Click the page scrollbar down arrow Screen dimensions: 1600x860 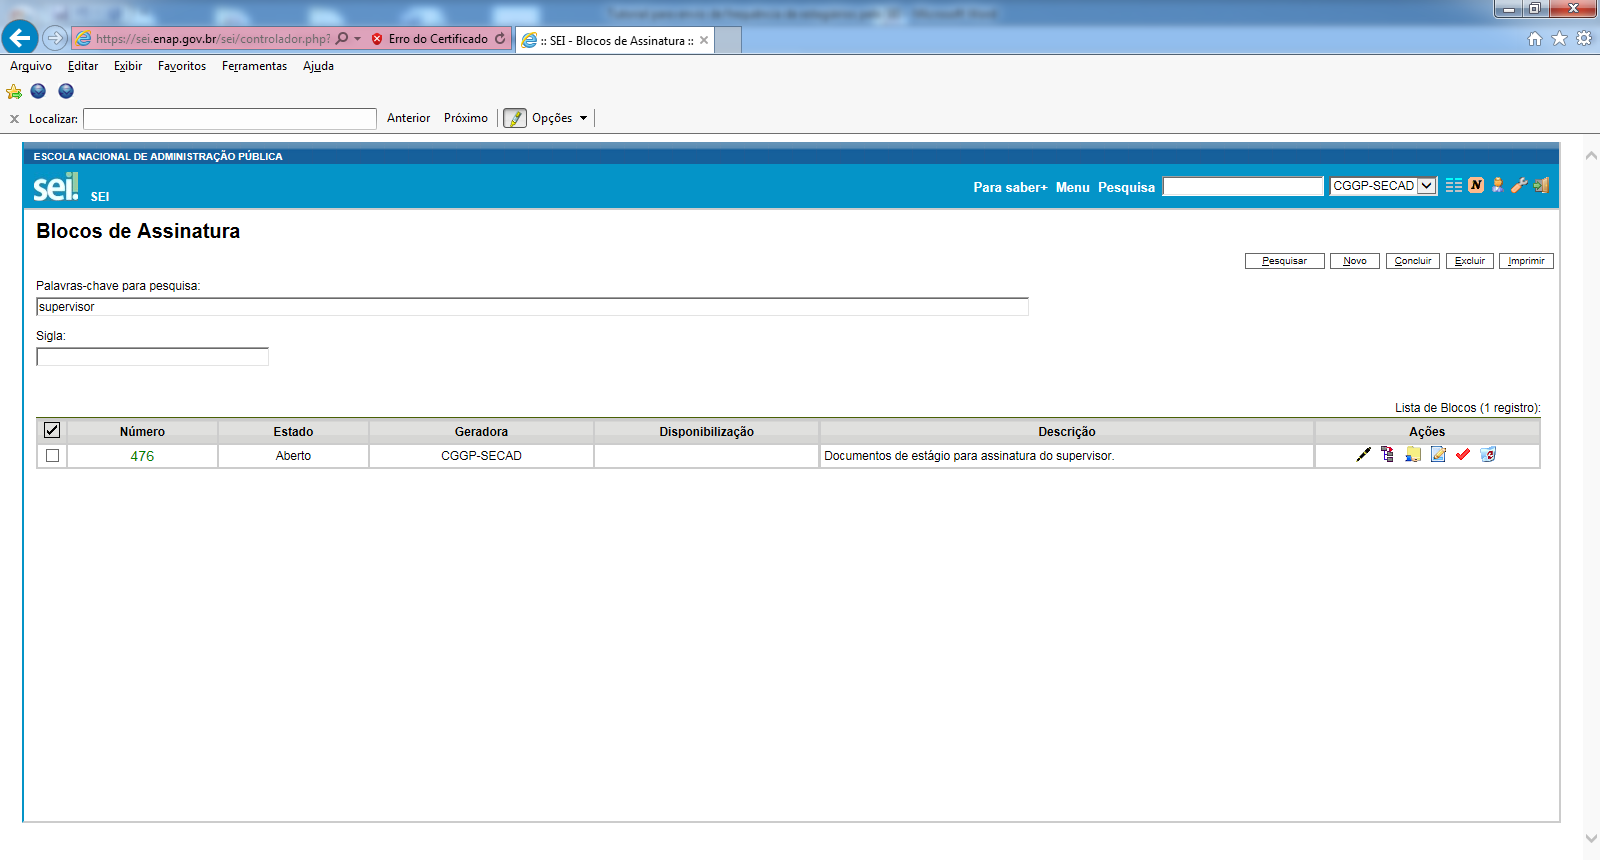1591,839
